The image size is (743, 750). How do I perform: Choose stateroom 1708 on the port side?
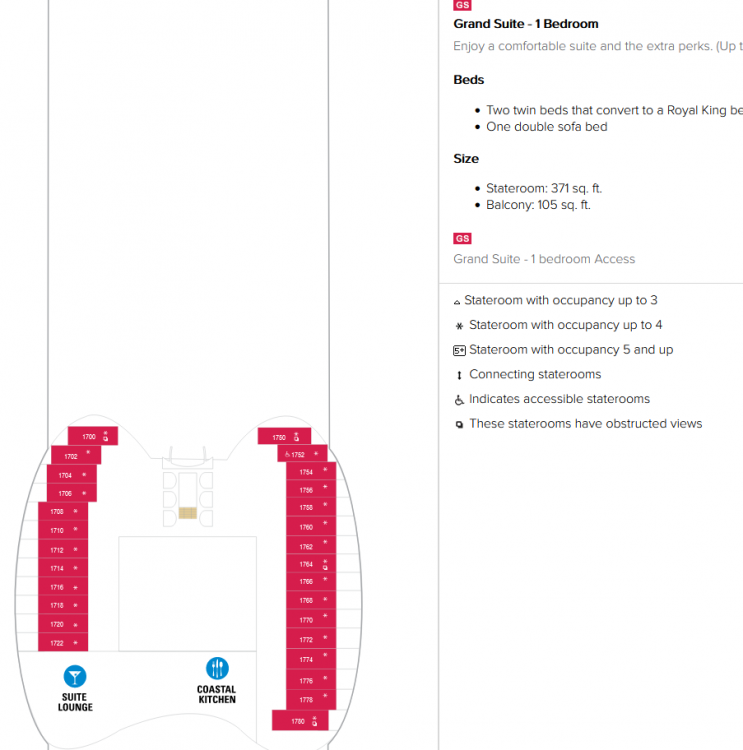[63, 511]
